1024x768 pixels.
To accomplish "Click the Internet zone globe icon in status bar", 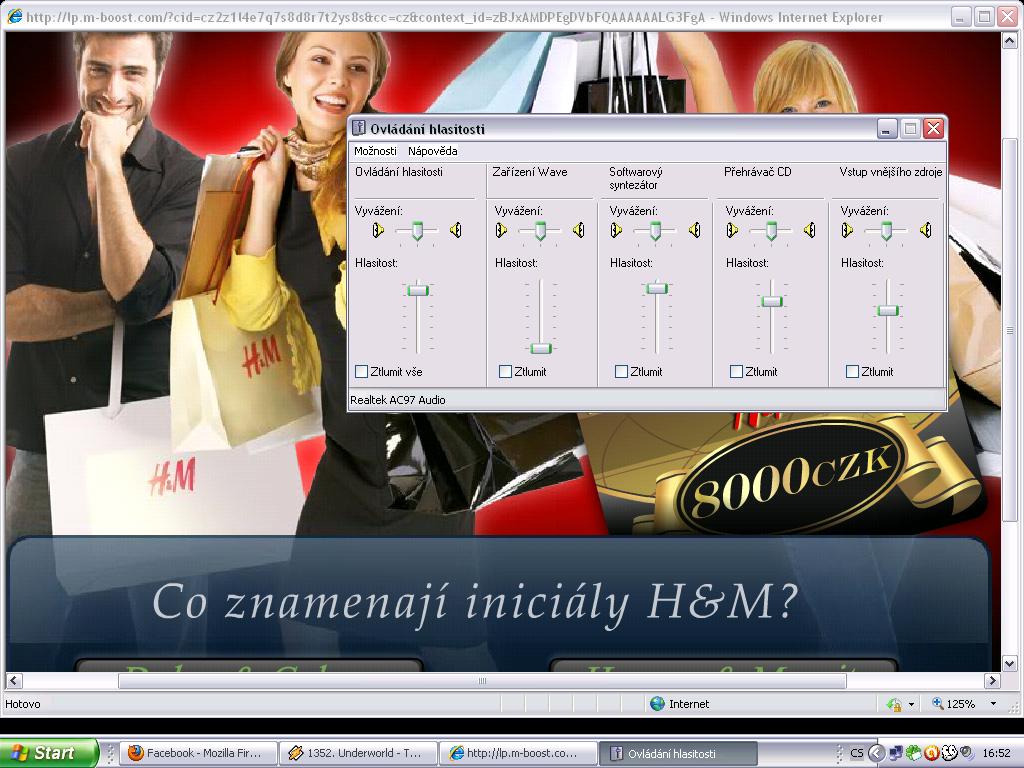I will (657, 703).
